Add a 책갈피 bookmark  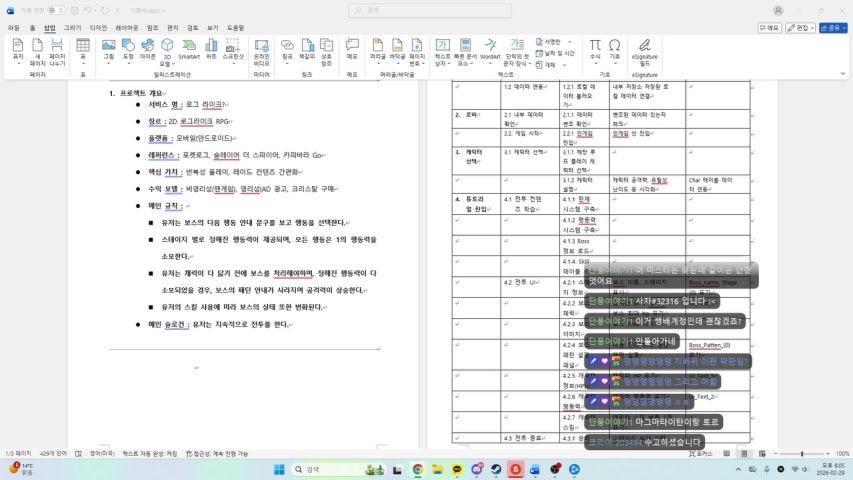pyautogui.click(x=307, y=49)
